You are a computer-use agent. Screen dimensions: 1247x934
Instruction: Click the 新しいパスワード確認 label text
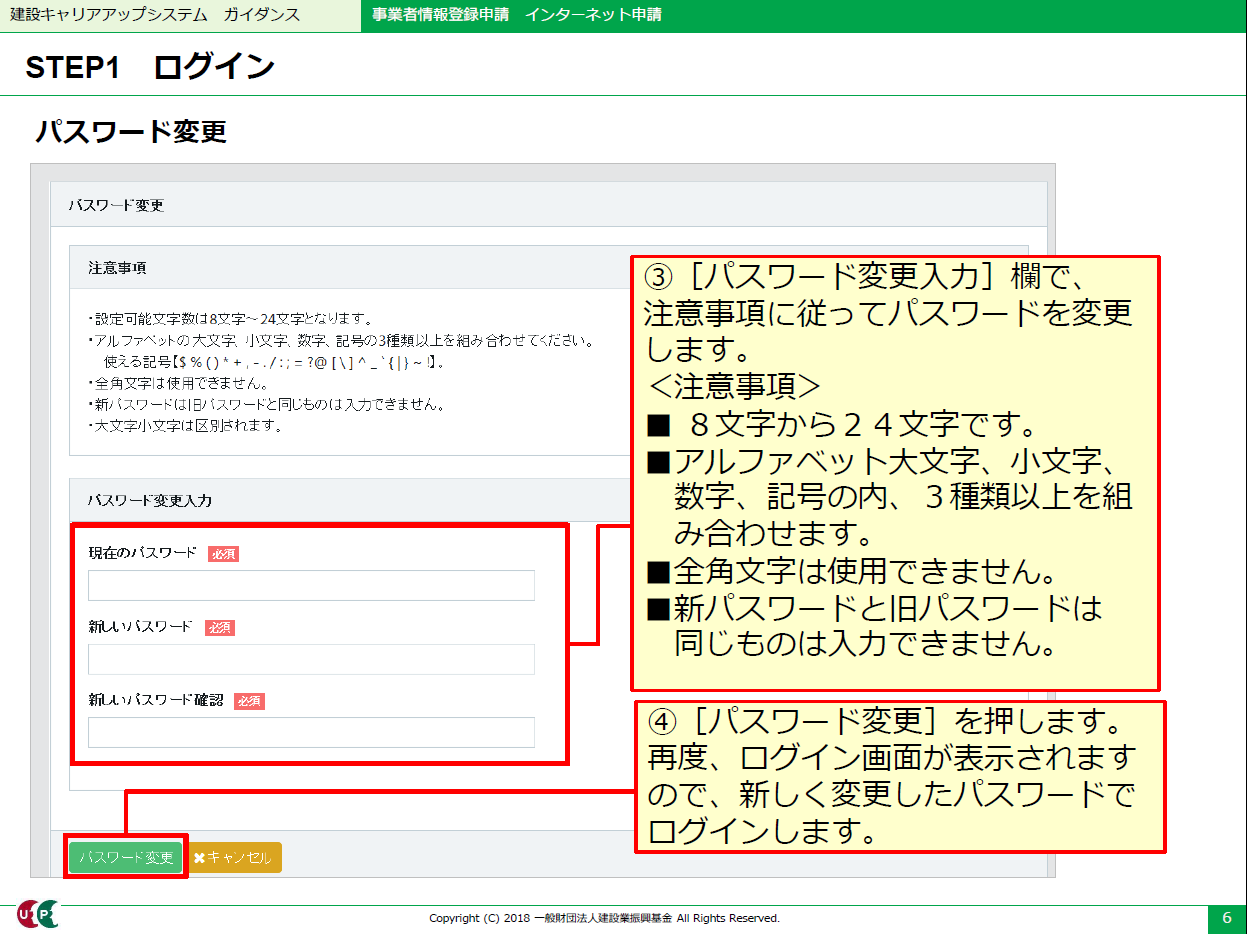pyautogui.click(x=156, y=700)
